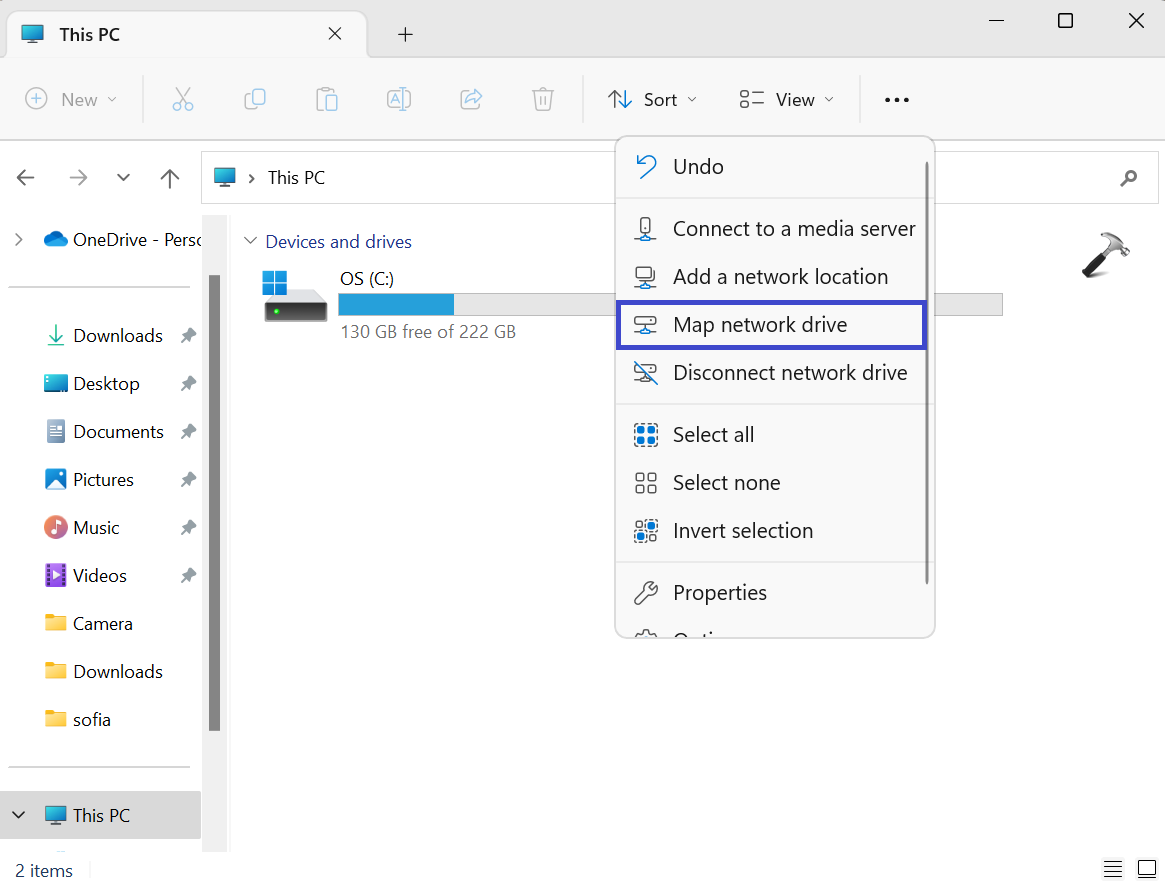The height and width of the screenshot is (885, 1165).
Task: Switch to large icons view in status bar
Action: tap(1146, 868)
